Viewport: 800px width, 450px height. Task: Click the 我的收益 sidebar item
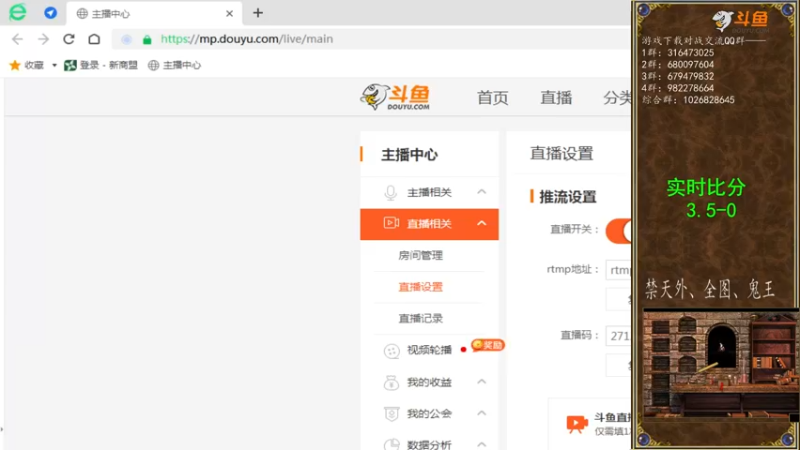coord(429,382)
